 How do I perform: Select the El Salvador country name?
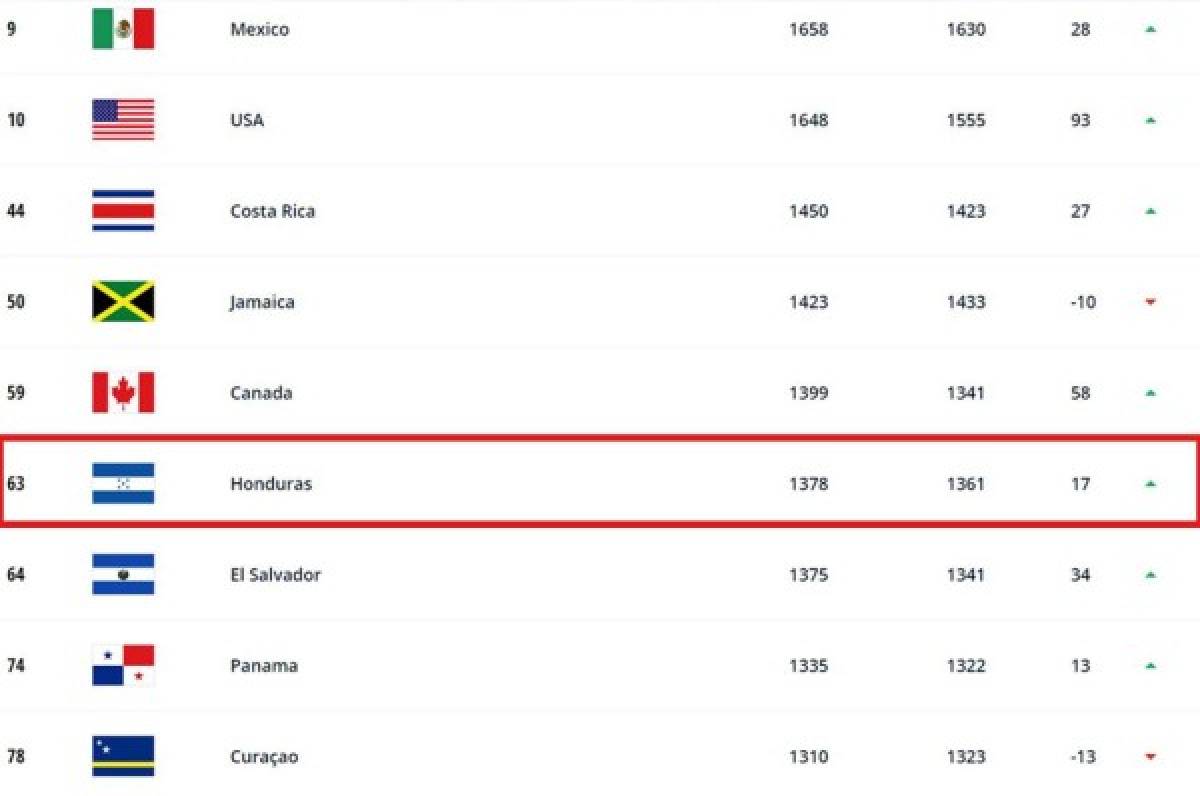click(275, 575)
